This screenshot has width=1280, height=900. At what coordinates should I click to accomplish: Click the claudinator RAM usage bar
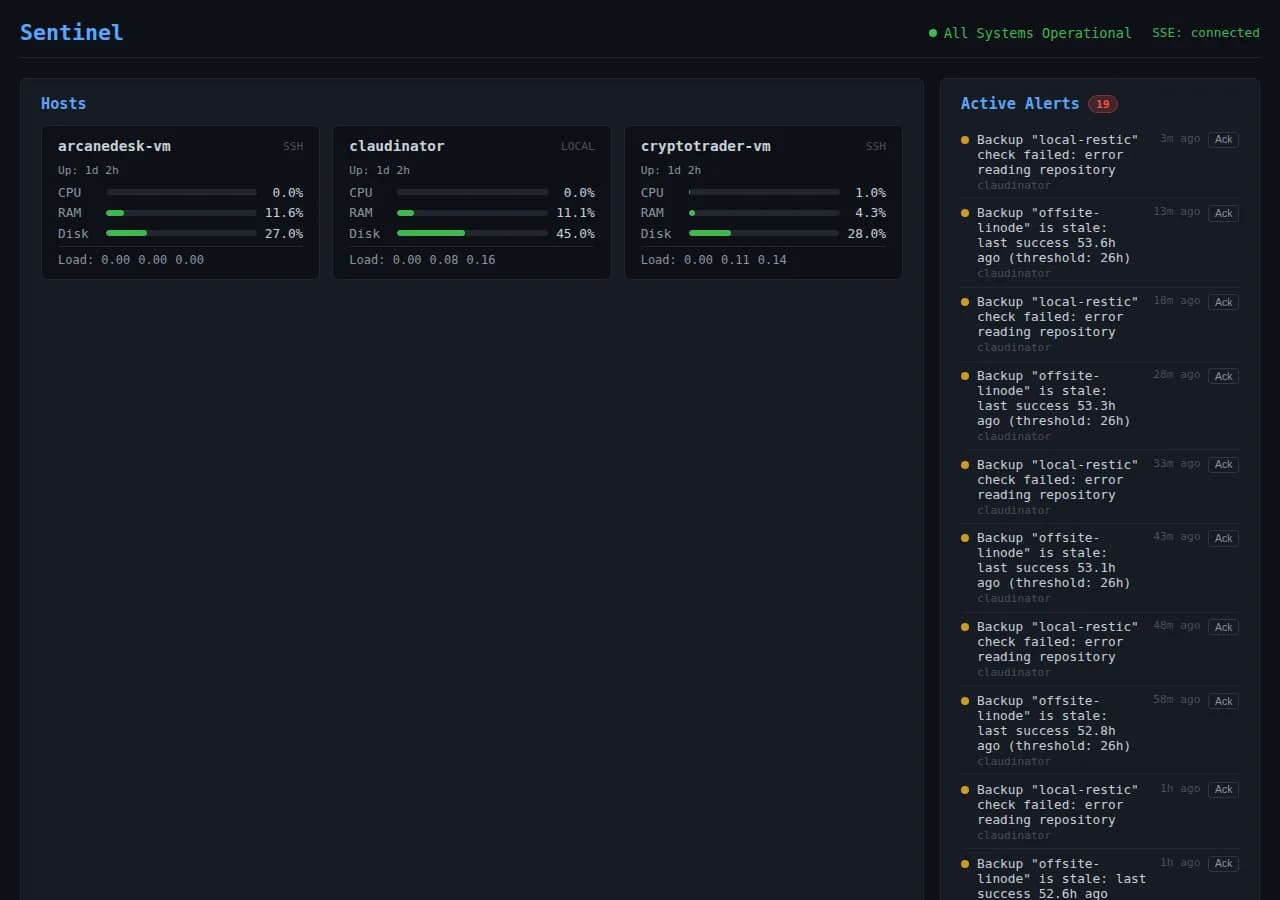pos(473,213)
